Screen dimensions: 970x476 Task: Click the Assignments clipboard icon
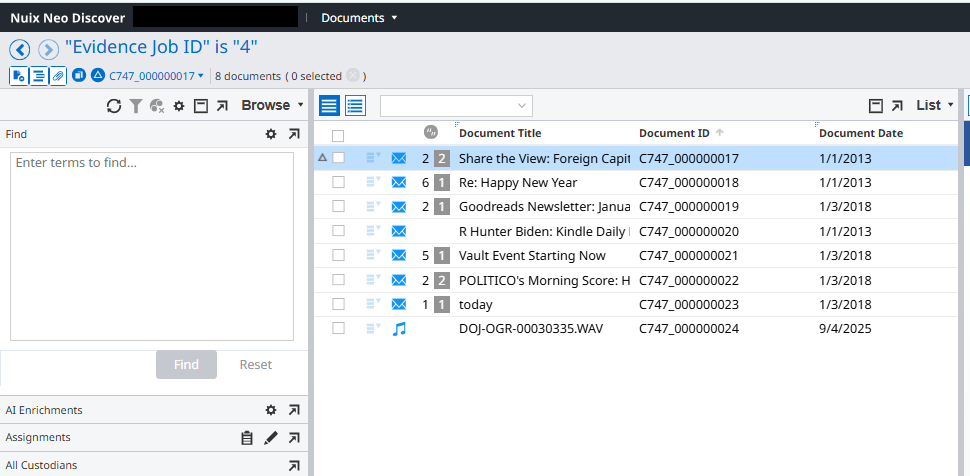pyautogui.click(x=247, y=438)
